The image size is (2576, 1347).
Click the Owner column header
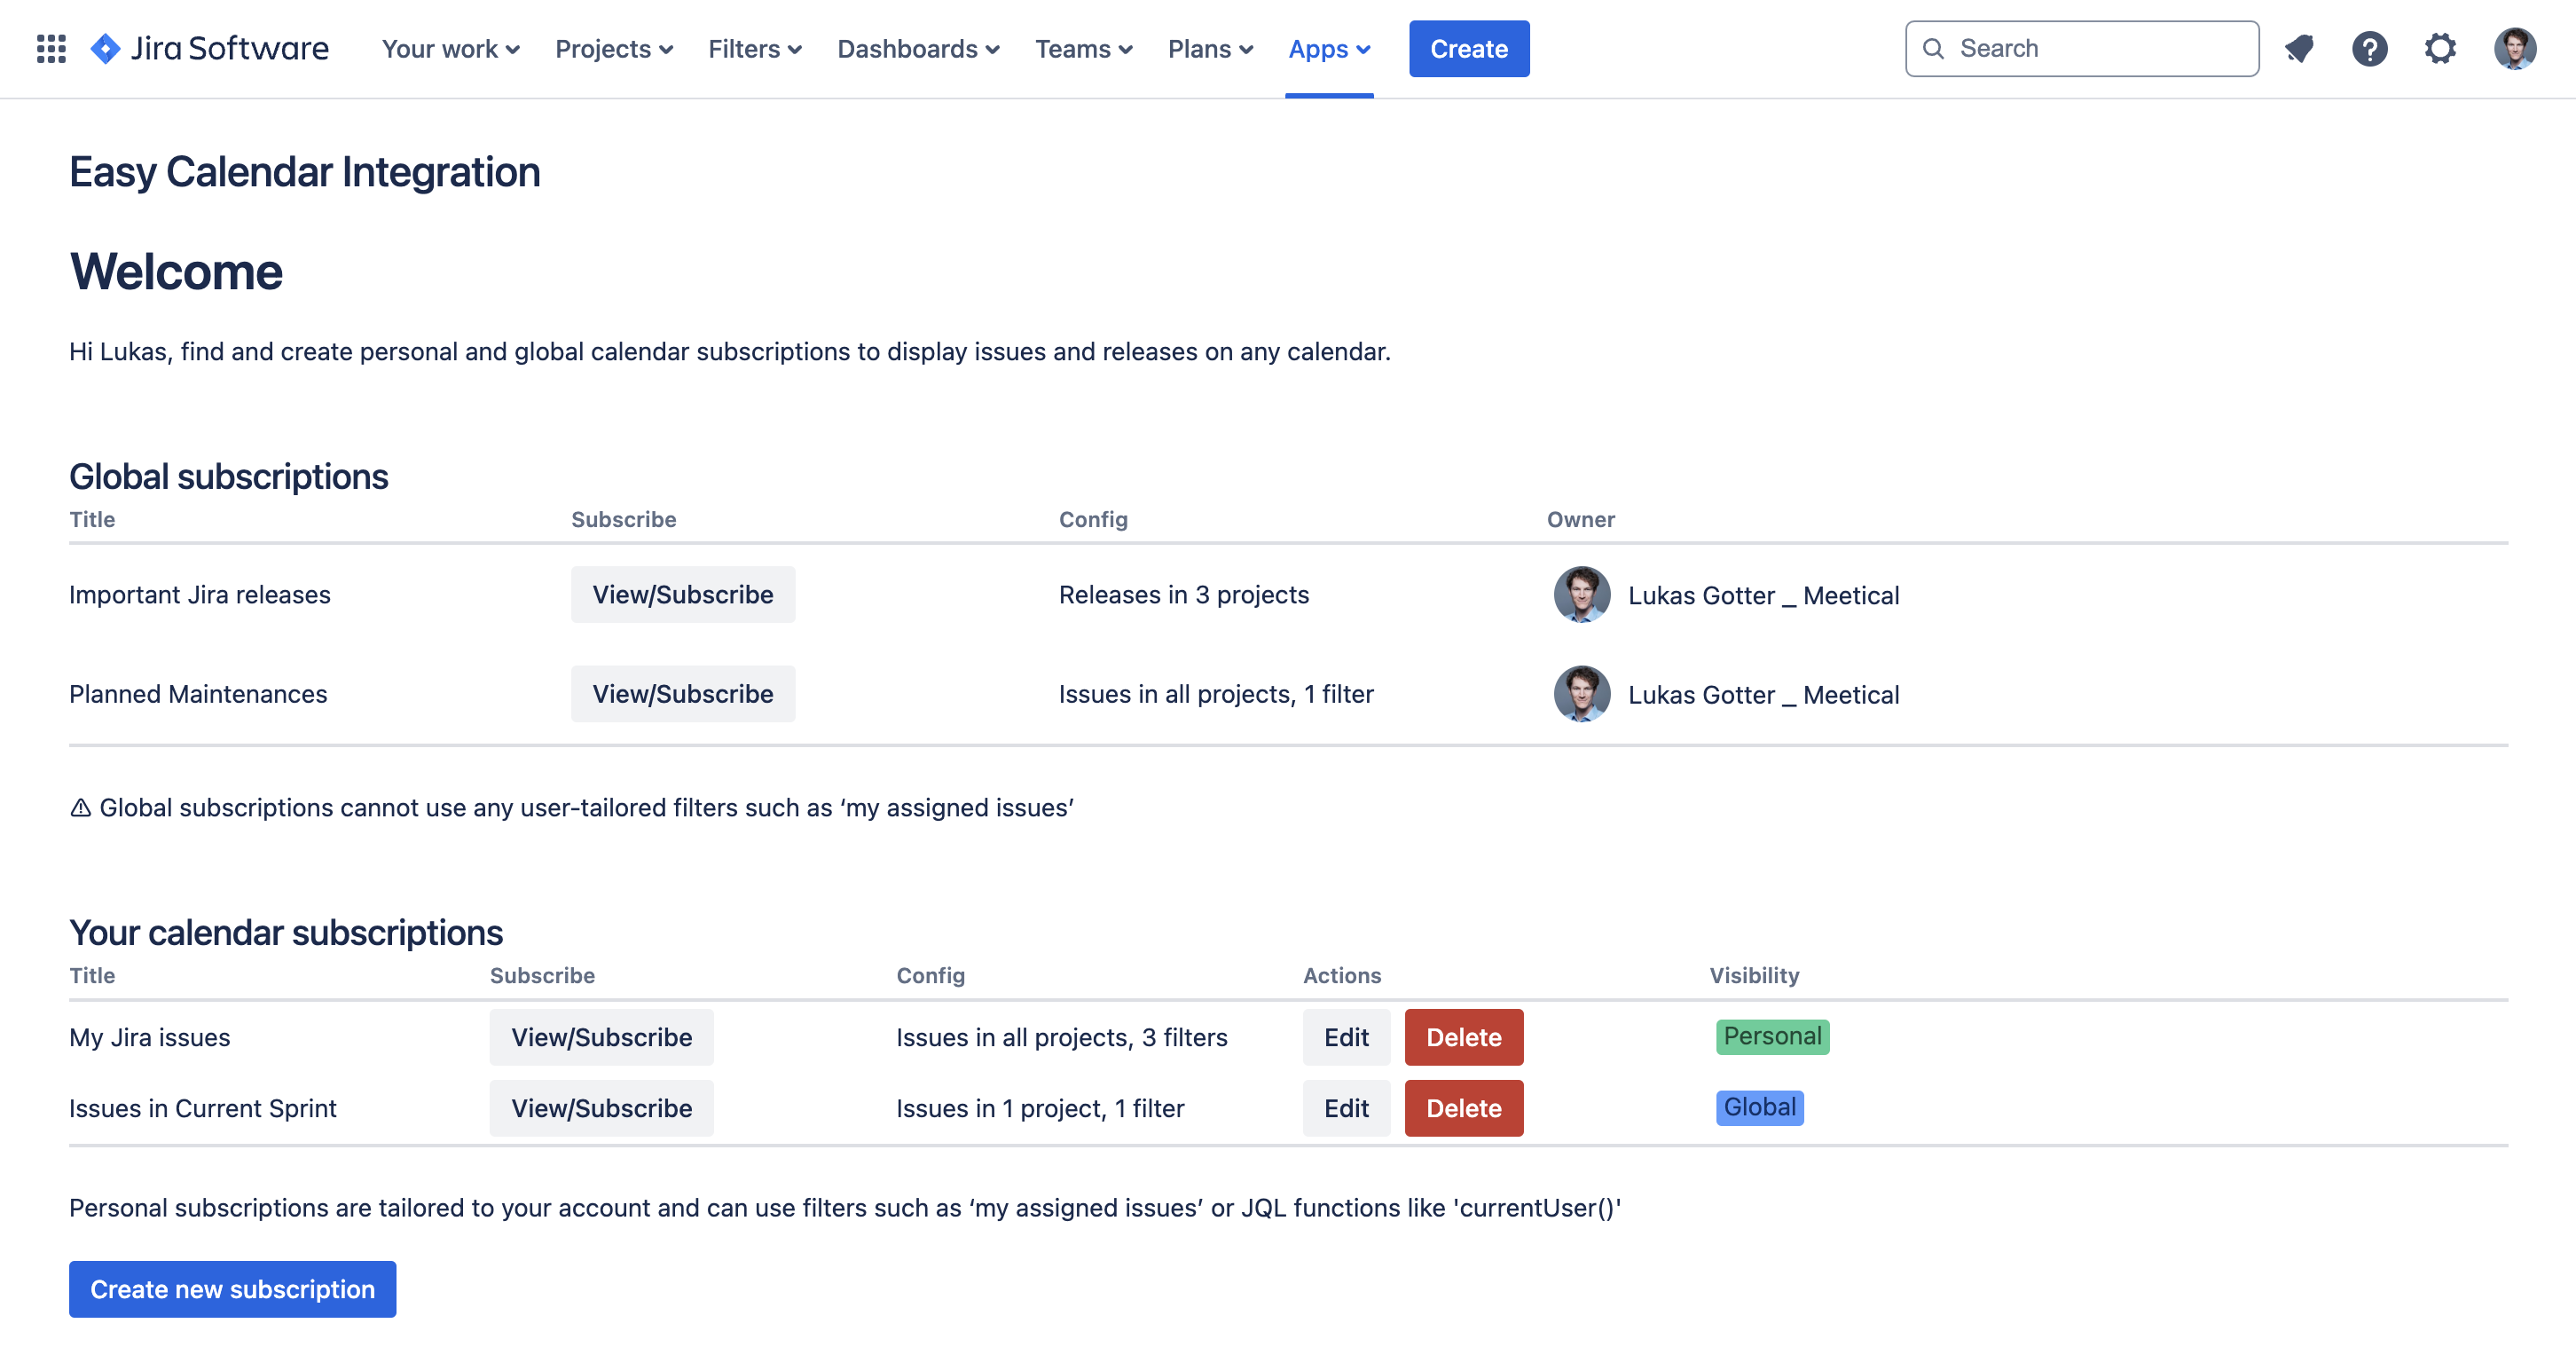(x=1581, y=519)
